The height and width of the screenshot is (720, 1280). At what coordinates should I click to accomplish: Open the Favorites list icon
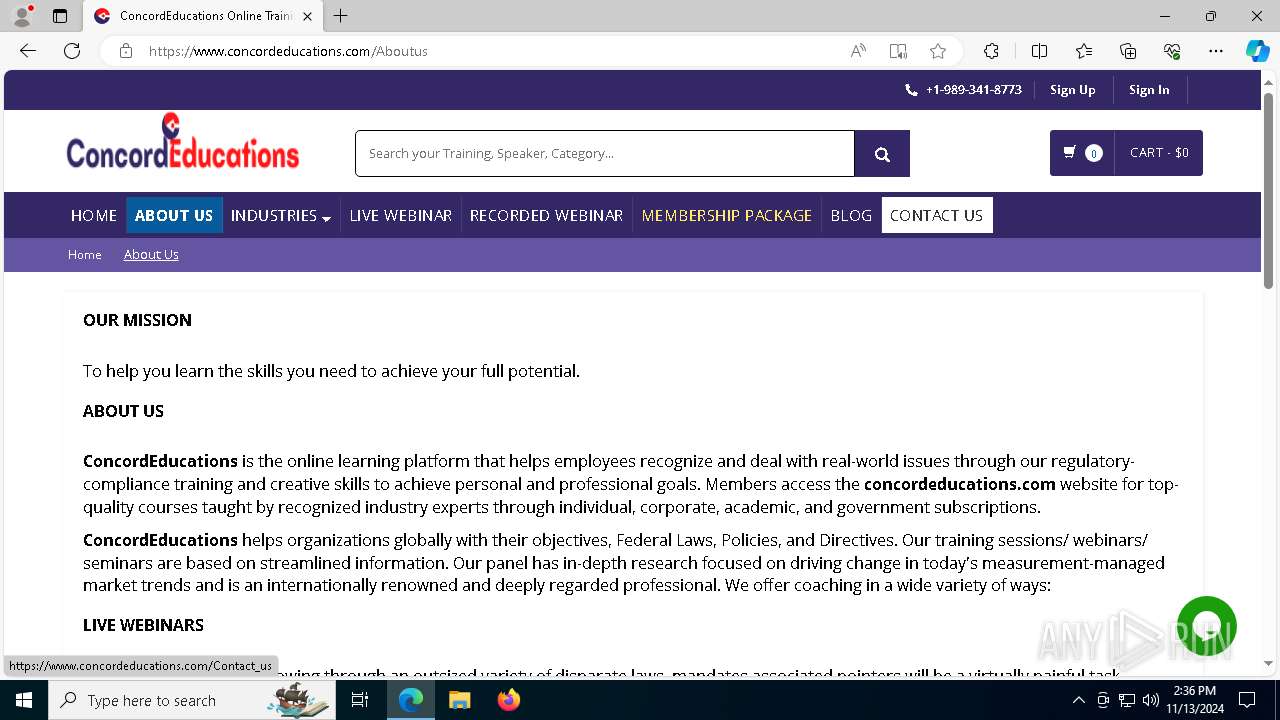coord(1084,51)
